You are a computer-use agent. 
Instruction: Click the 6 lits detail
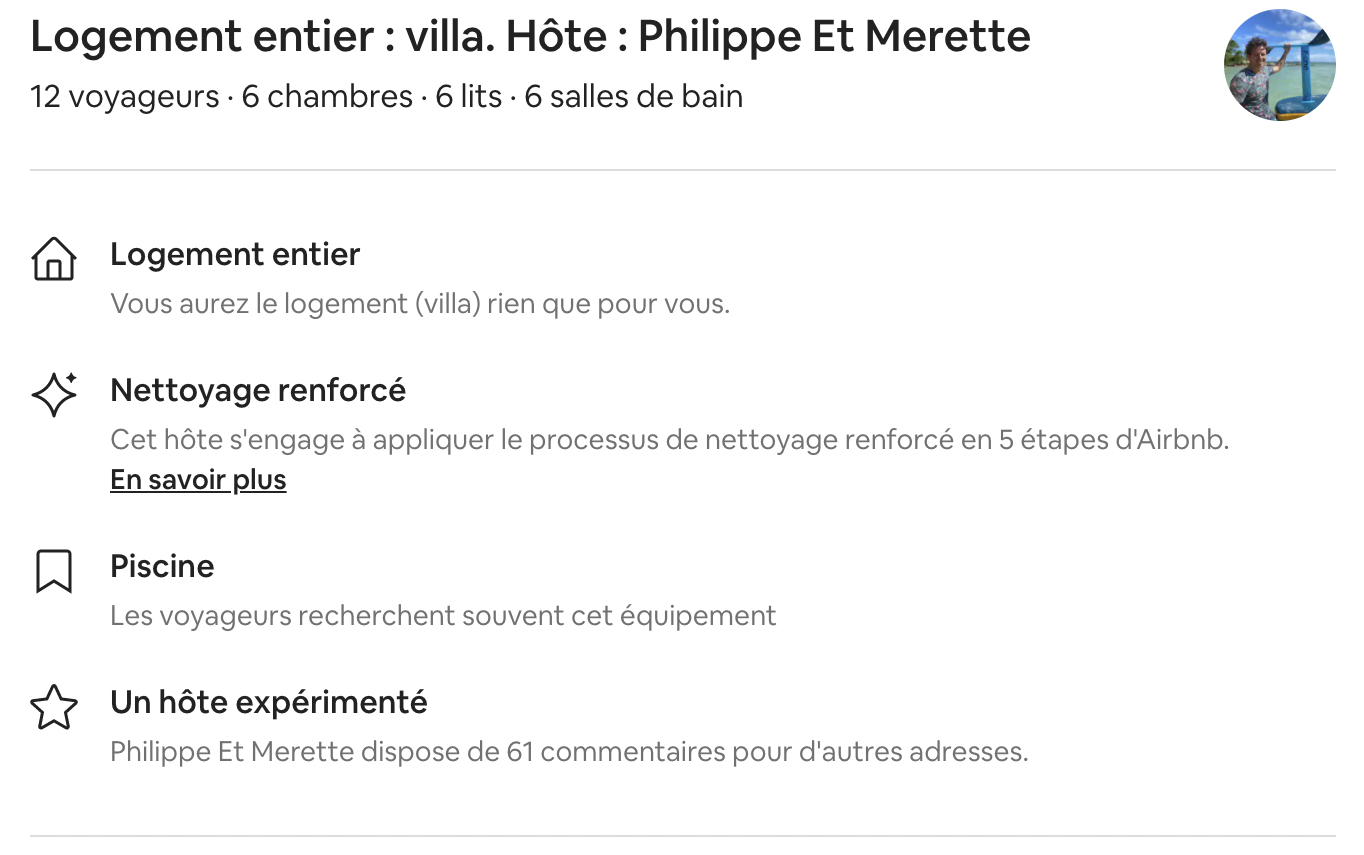469,97
